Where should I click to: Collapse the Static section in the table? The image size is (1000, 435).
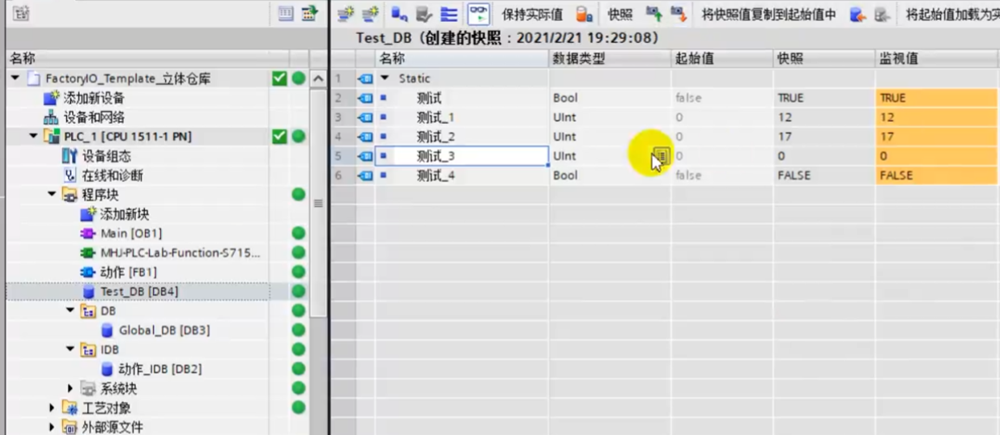385,78
